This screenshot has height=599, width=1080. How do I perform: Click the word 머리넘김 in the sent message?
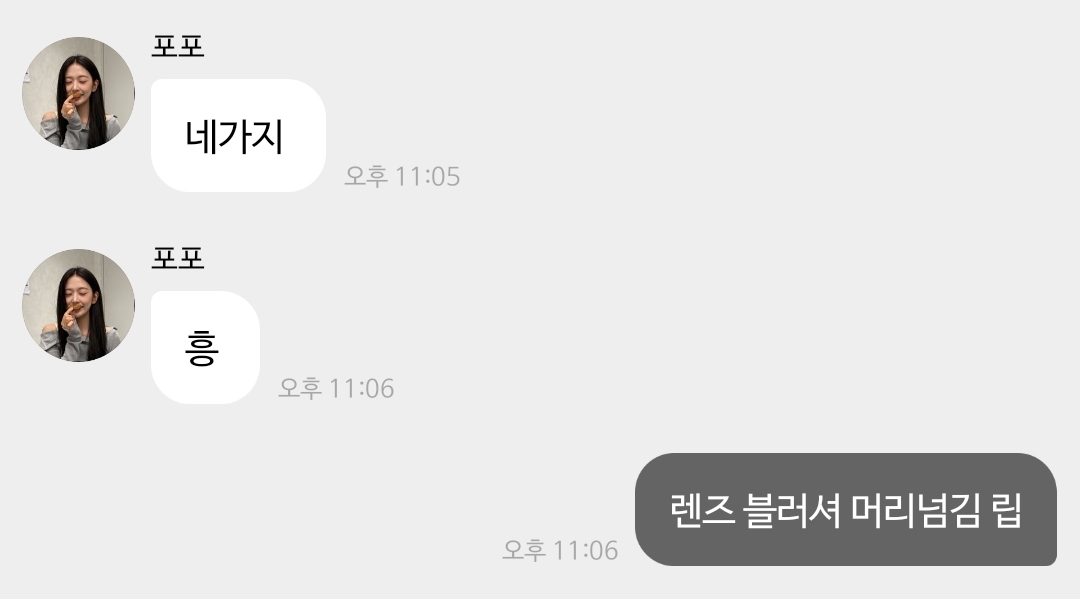[915, 510]
